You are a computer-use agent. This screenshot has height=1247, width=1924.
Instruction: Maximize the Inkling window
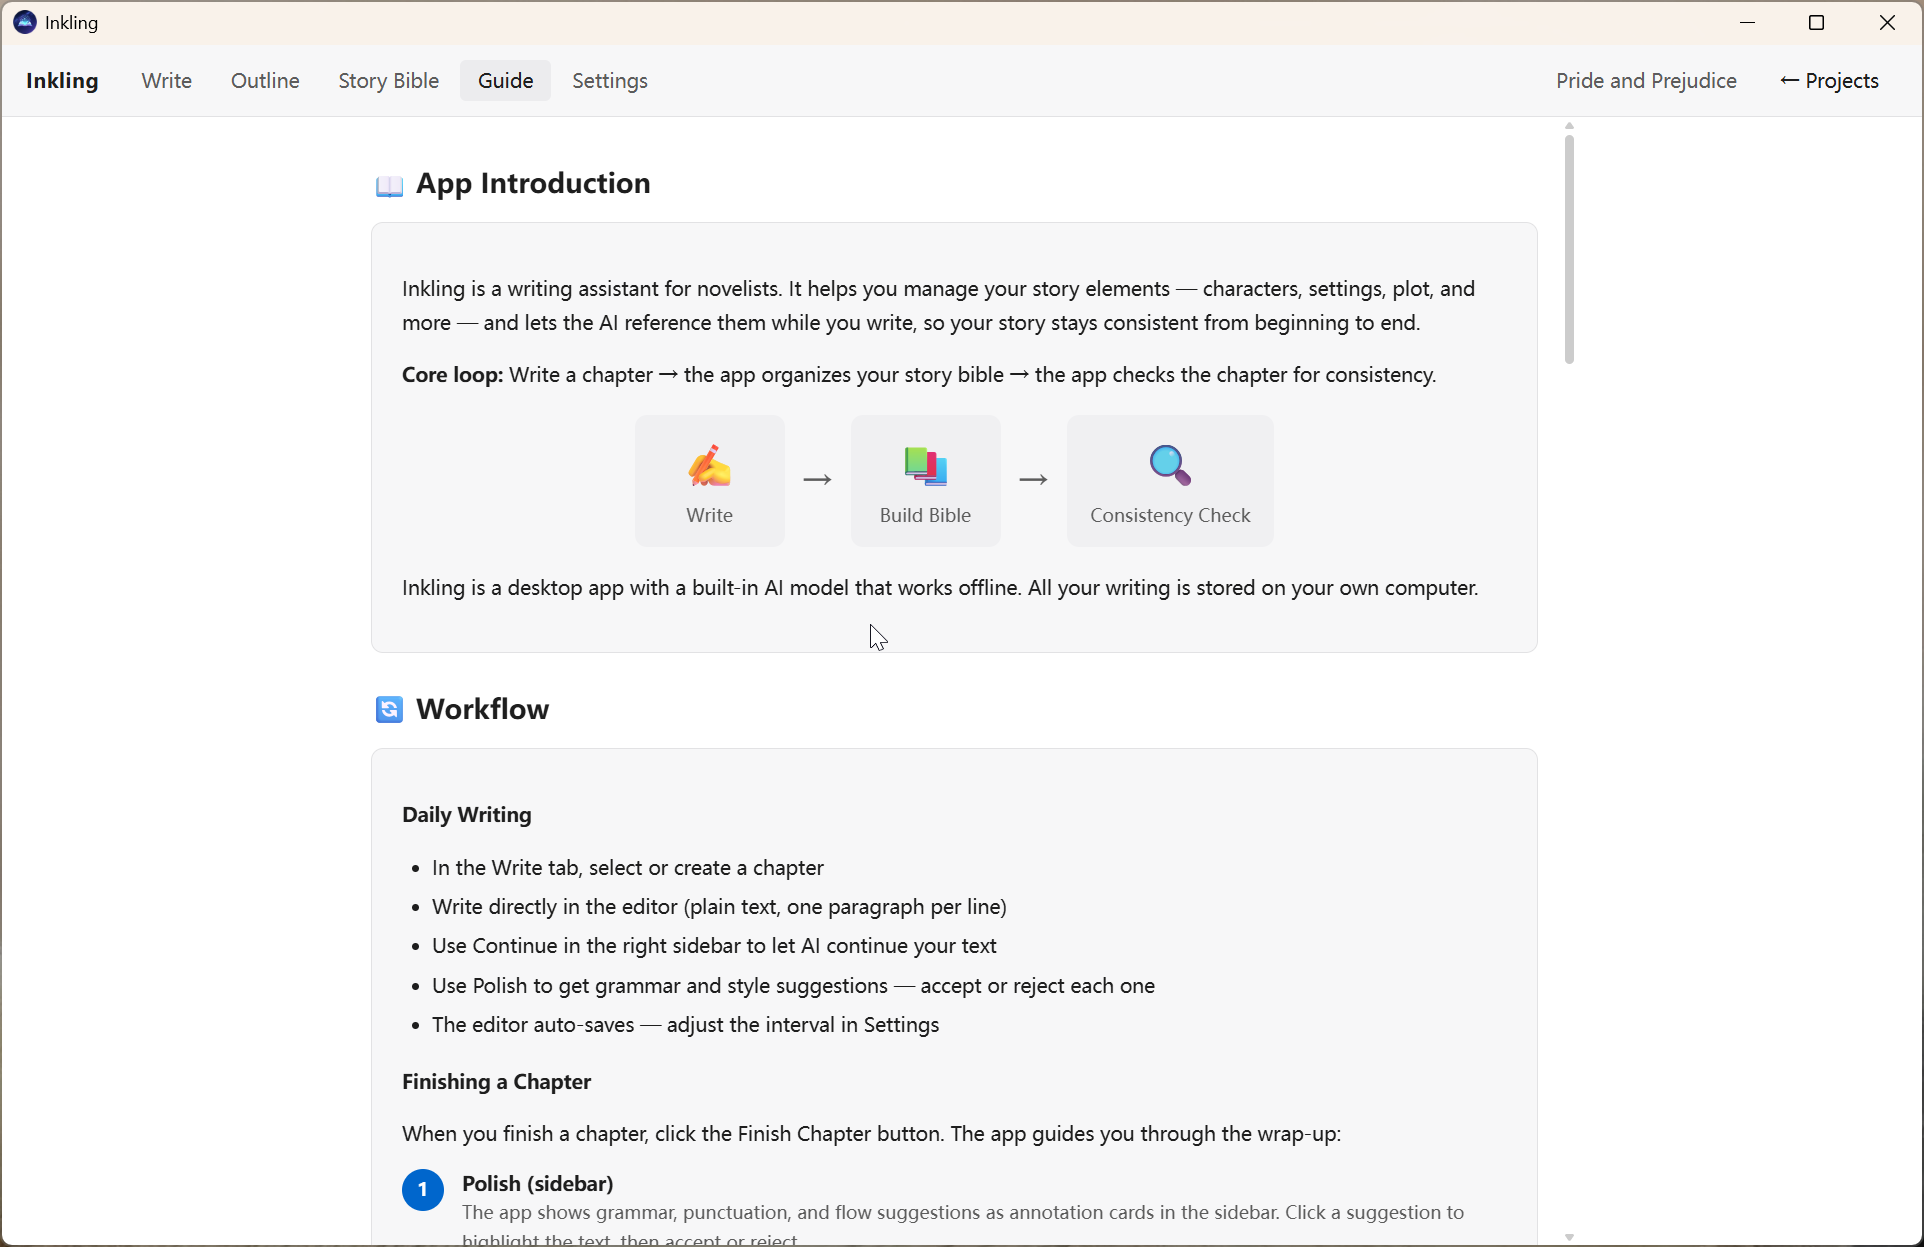pos(1817,22)
